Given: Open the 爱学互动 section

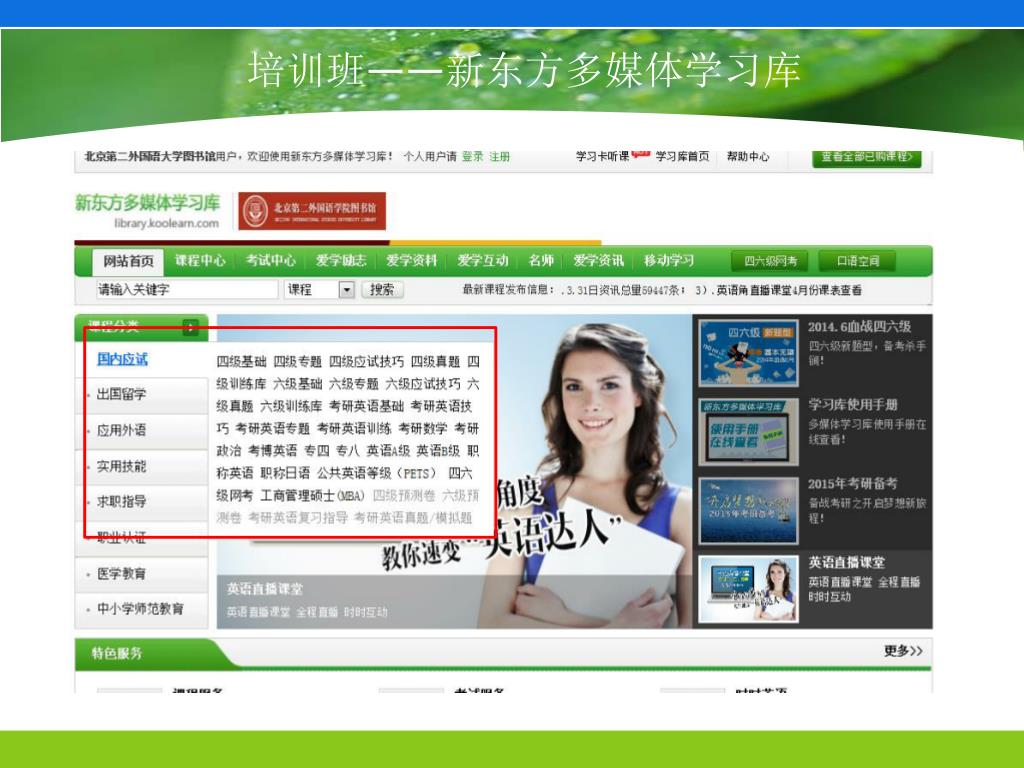Looking at the screenshot, I should (483, 261).
